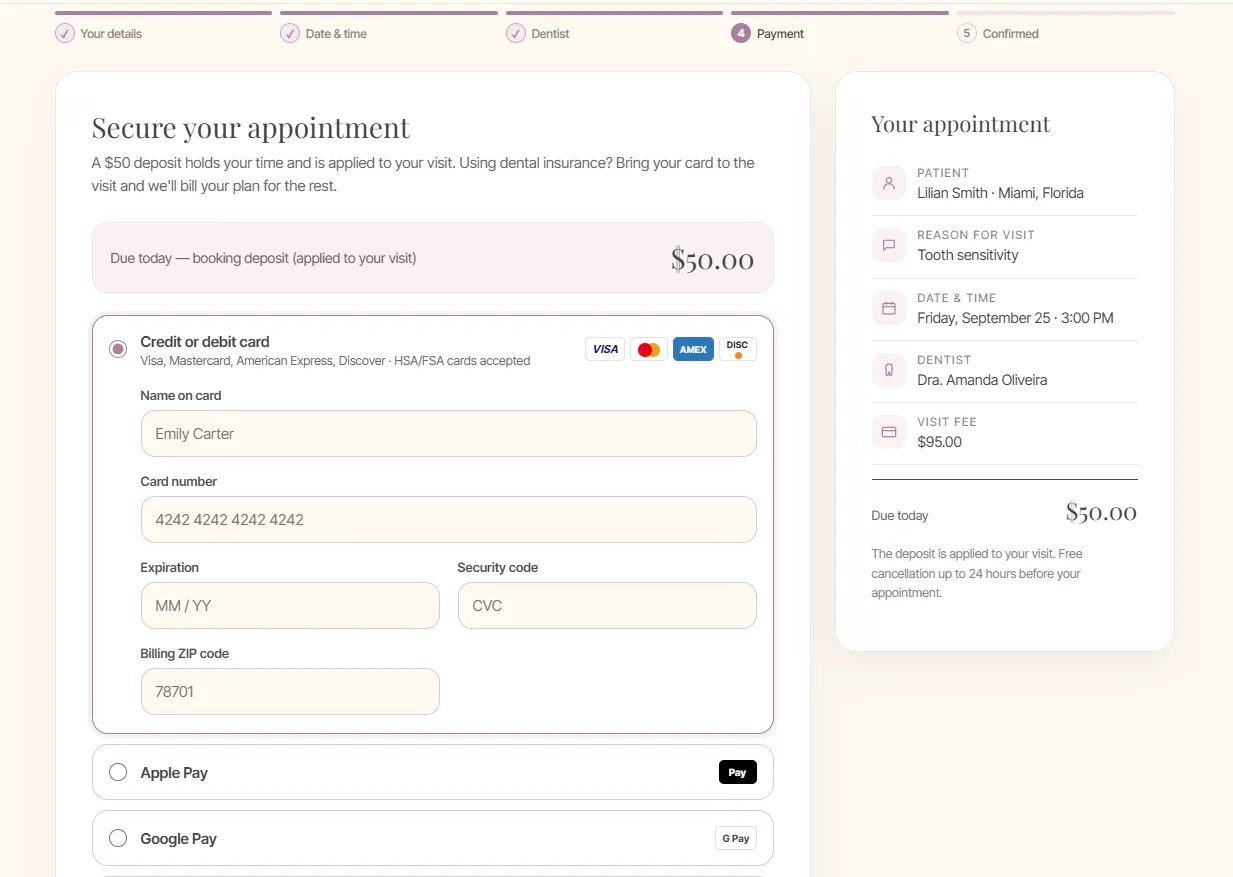Viewport: 1233px width, 877px height.
Task: Click the Mastercard logo
Action: click(649, 349)
